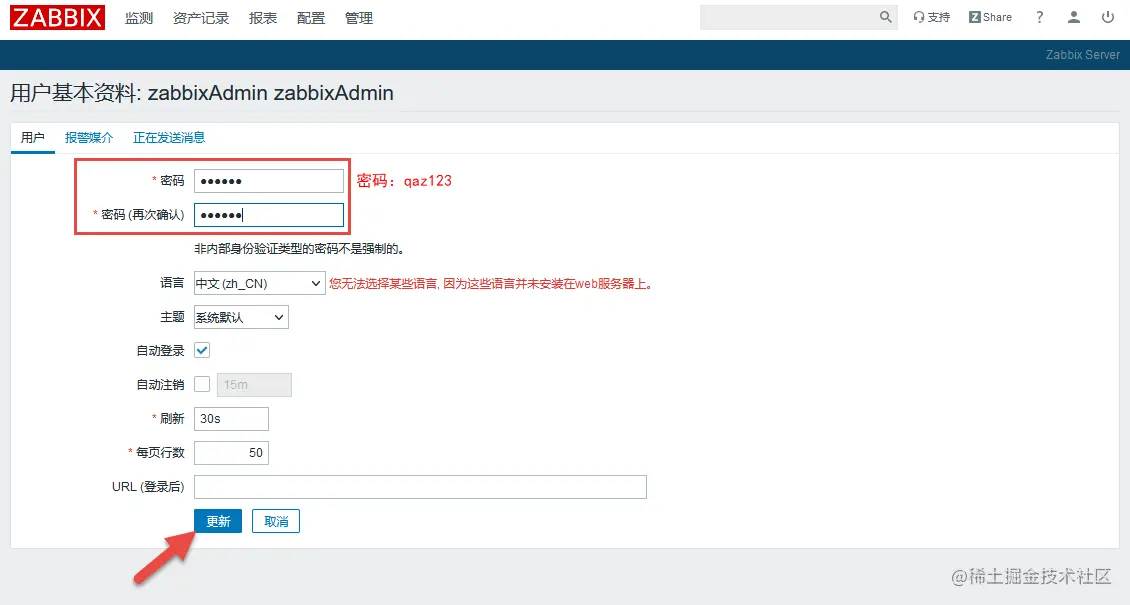Select the 刷新 field showing 30s
1130x605 pixels.
(x=231, y=418)
